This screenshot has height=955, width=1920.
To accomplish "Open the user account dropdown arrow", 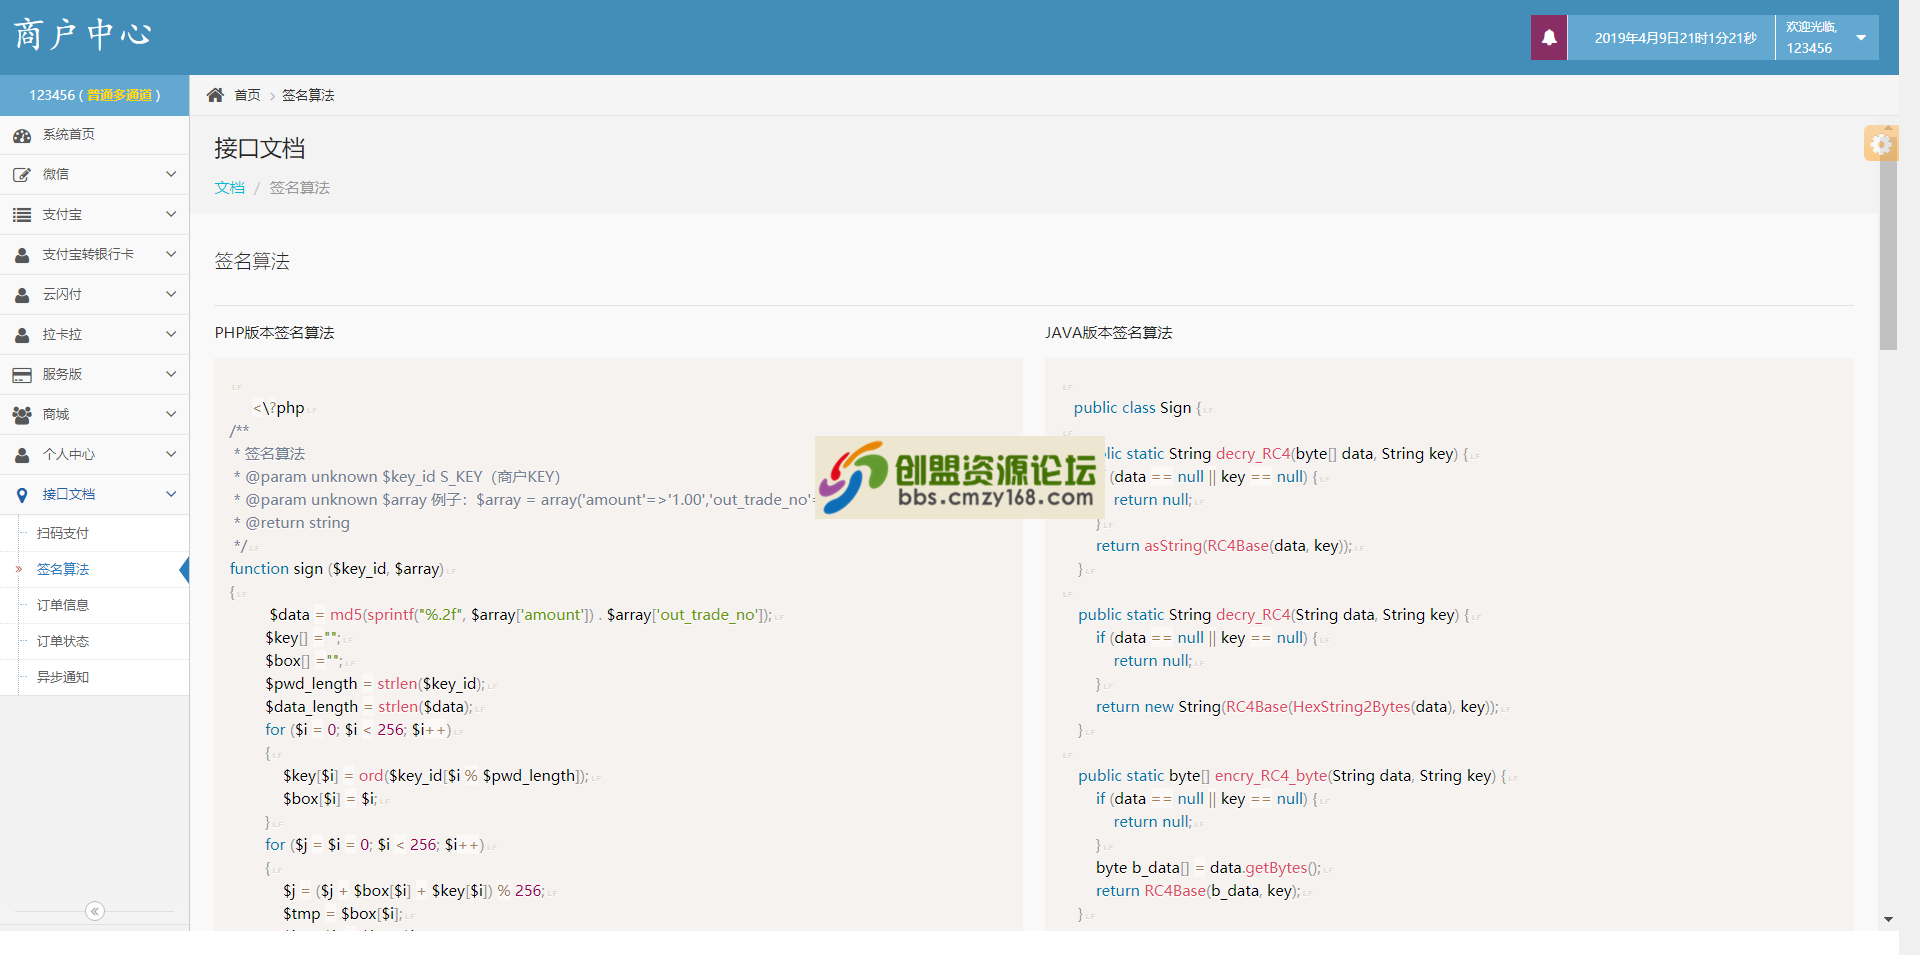I will click(1861, 38).
